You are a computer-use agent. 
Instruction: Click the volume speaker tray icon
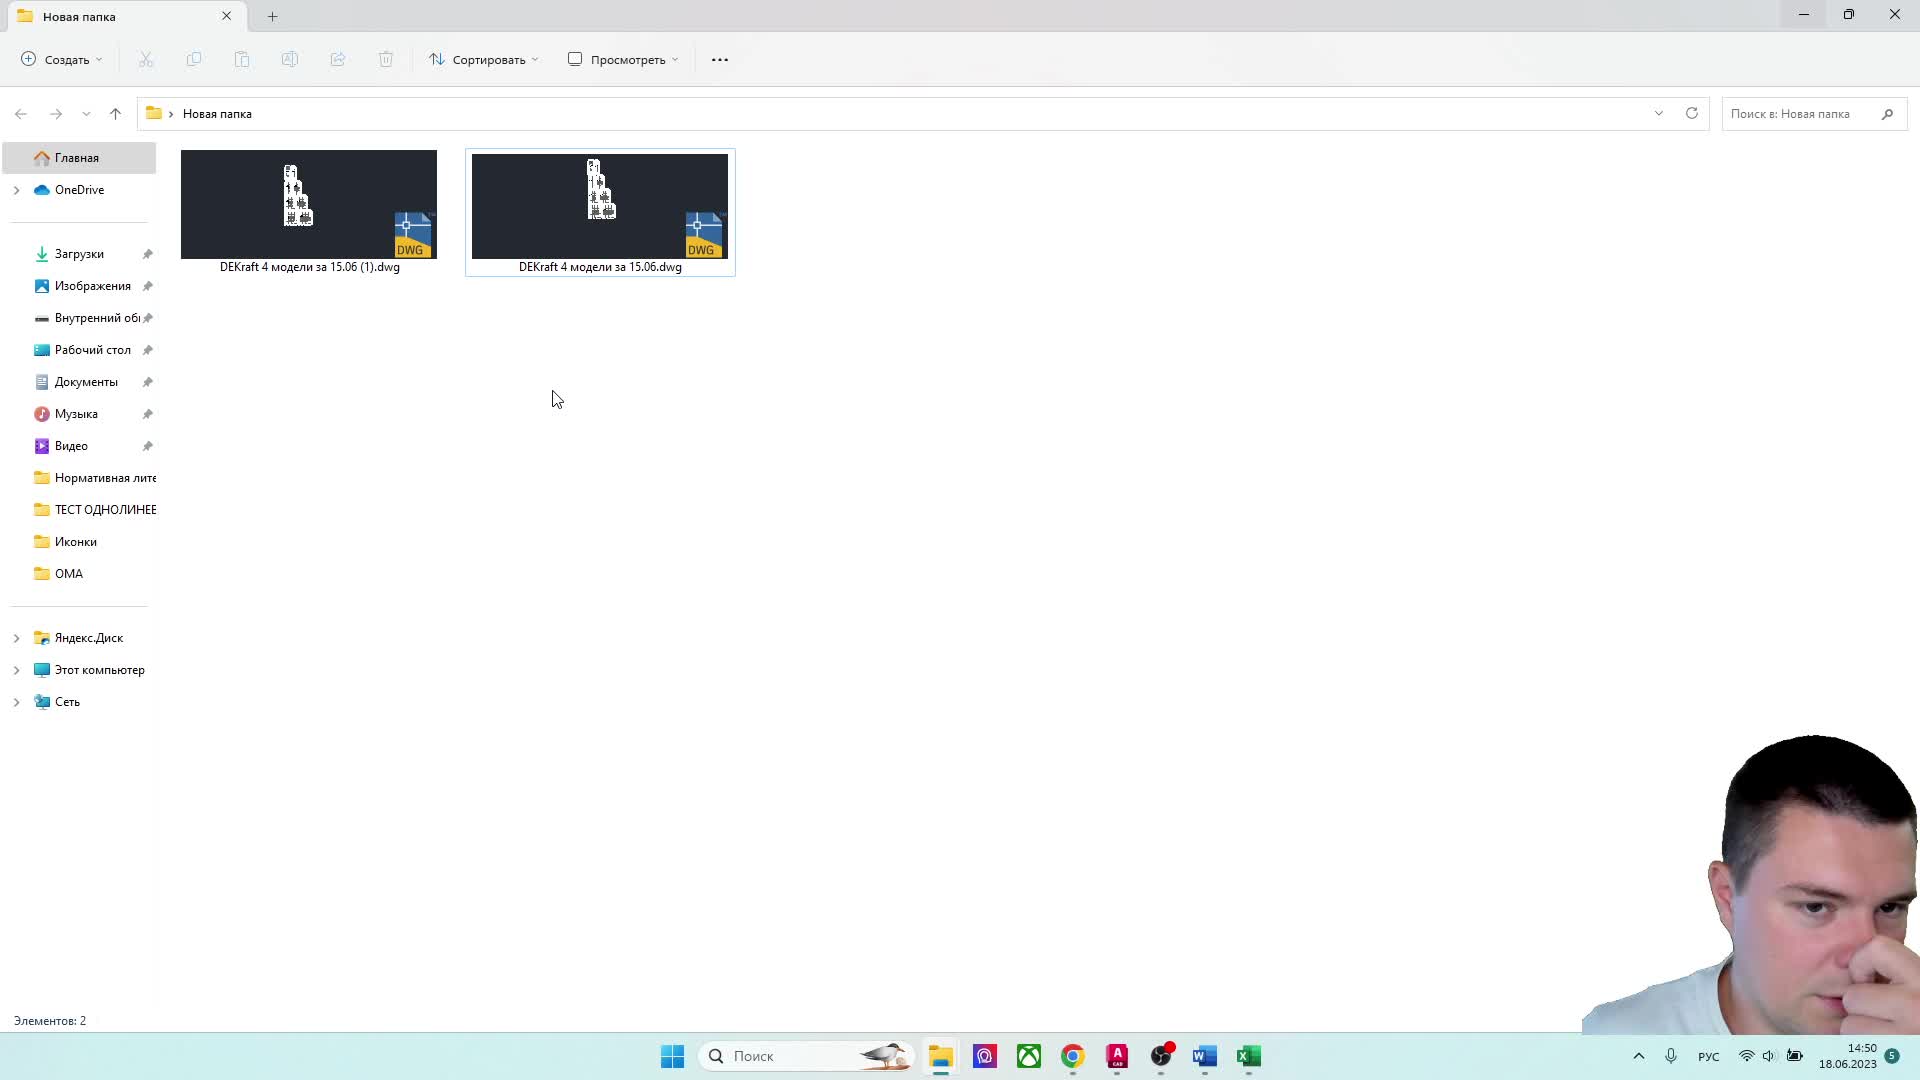1769,1056
